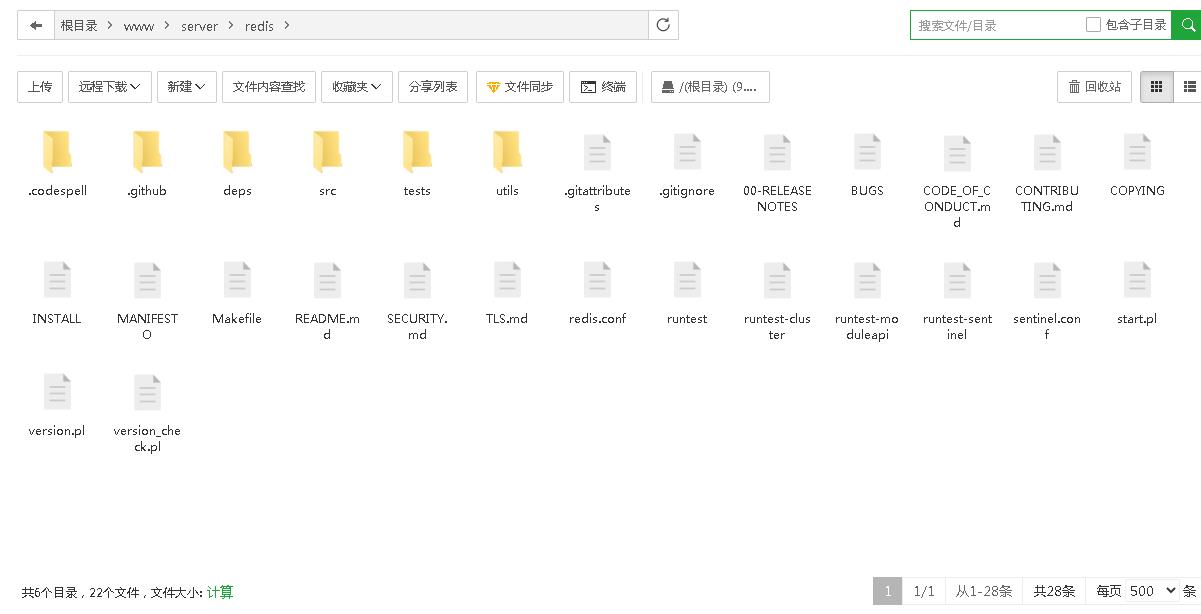Image resolution: width=1201 pixels, height=614 pixels.
Task: Click the 上传 upload button
Action: coord(40,87)
